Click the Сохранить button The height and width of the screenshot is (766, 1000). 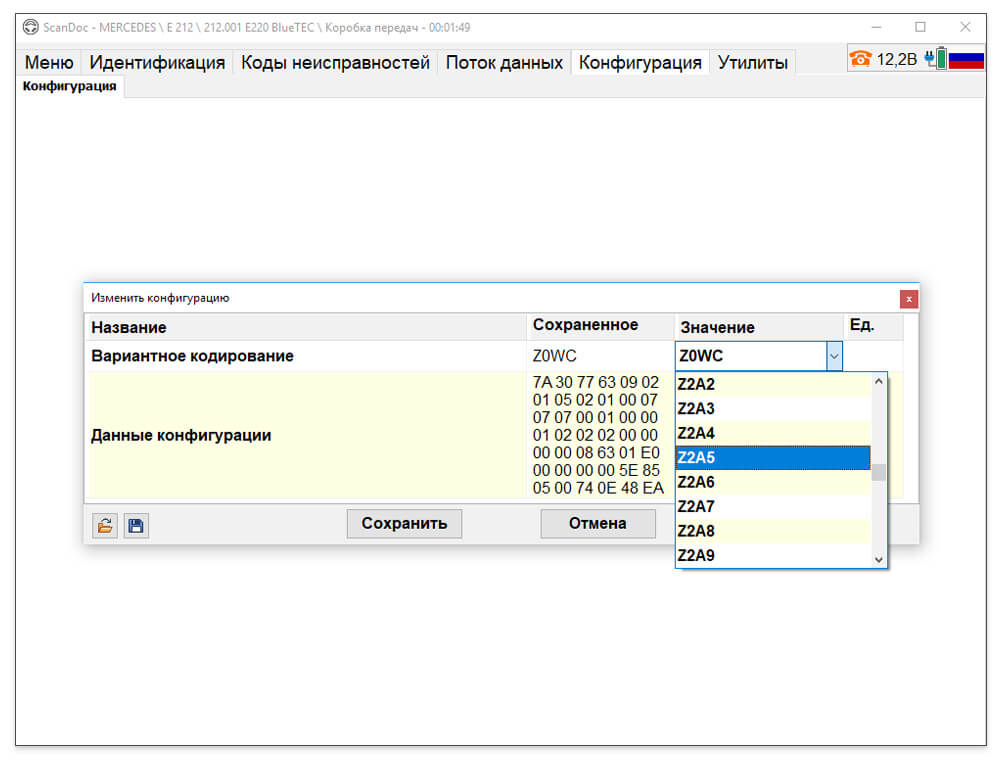click(404, 524)
